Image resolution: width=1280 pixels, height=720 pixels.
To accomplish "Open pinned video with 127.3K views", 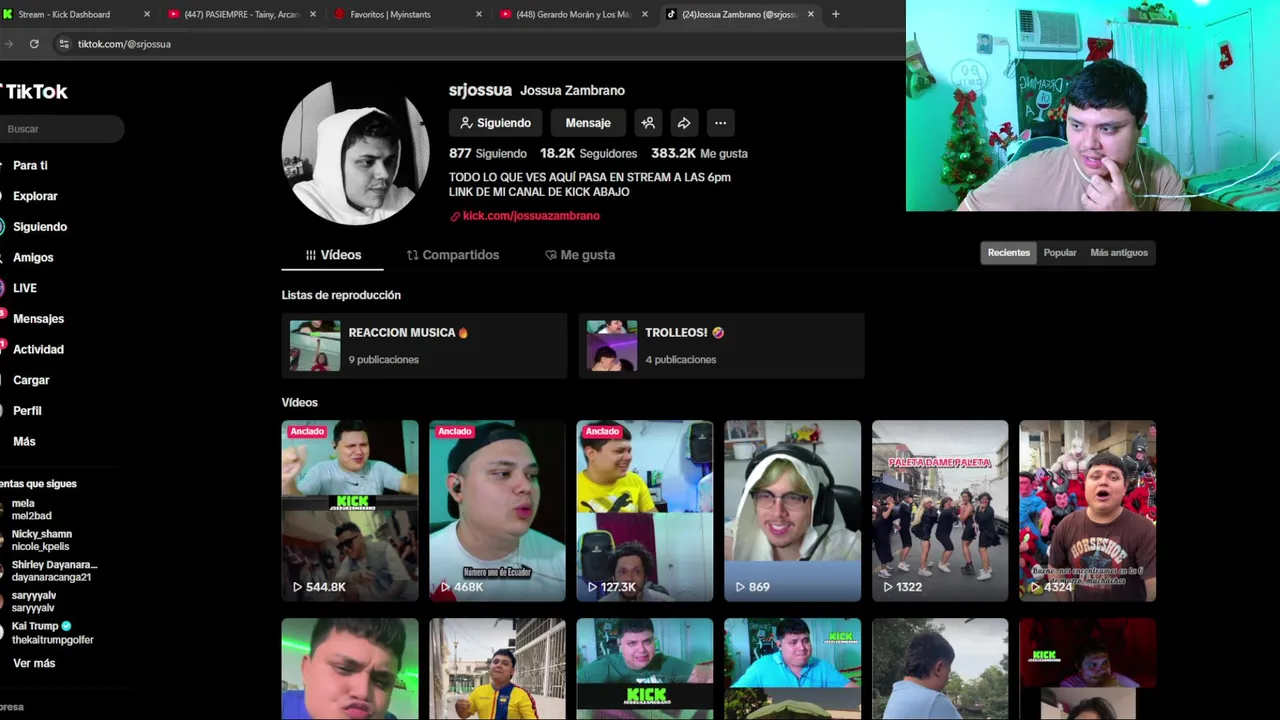I will [645, 511].
